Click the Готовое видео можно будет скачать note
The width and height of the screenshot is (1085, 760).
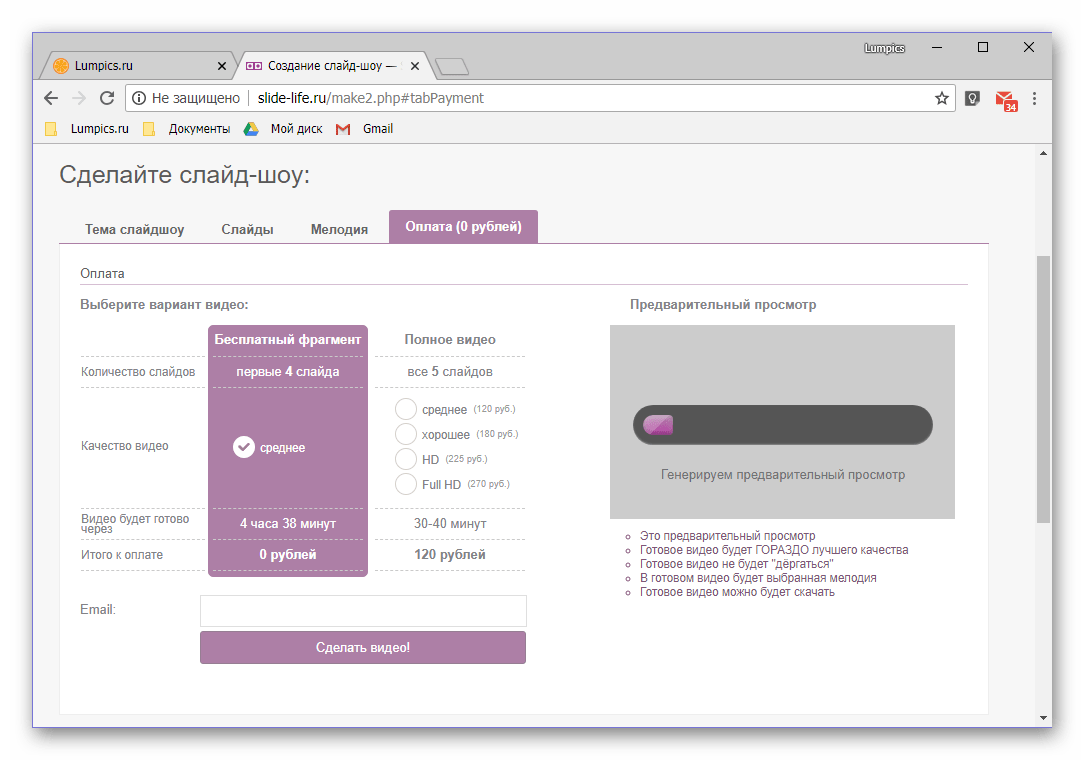[737, 592]
